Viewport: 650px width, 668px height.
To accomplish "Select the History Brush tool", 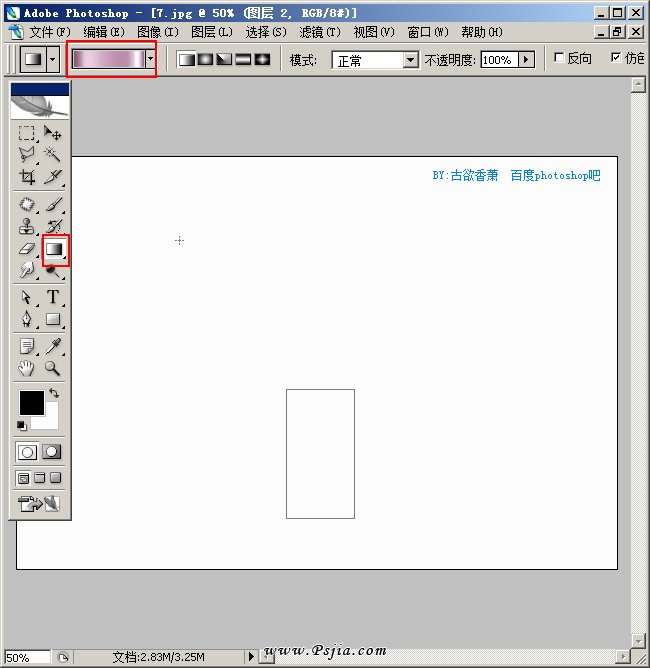I will point(53,226).
